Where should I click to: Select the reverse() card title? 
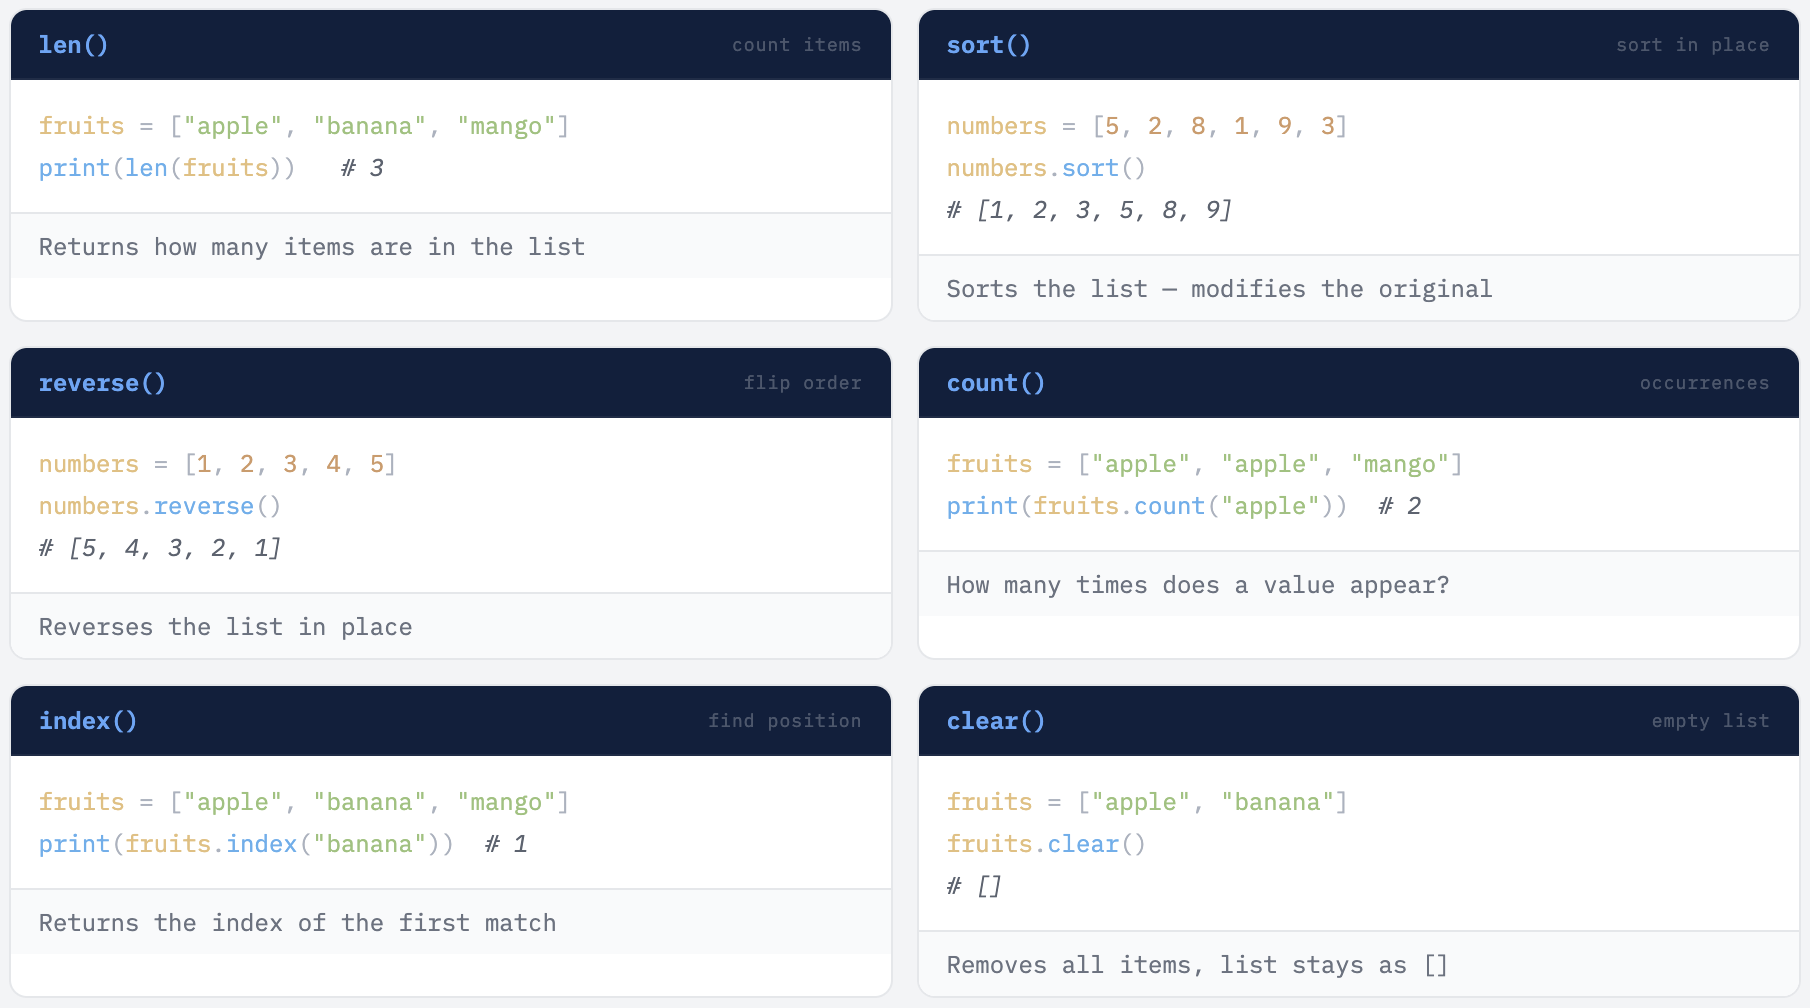[x=102, y=383]
